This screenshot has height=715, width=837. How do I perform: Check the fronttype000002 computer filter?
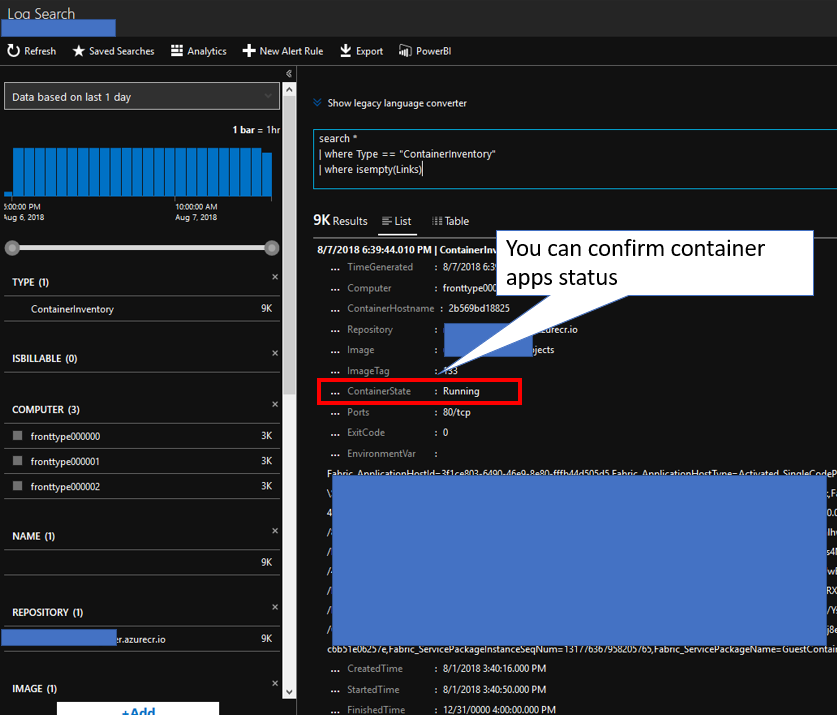pos(18,486)
